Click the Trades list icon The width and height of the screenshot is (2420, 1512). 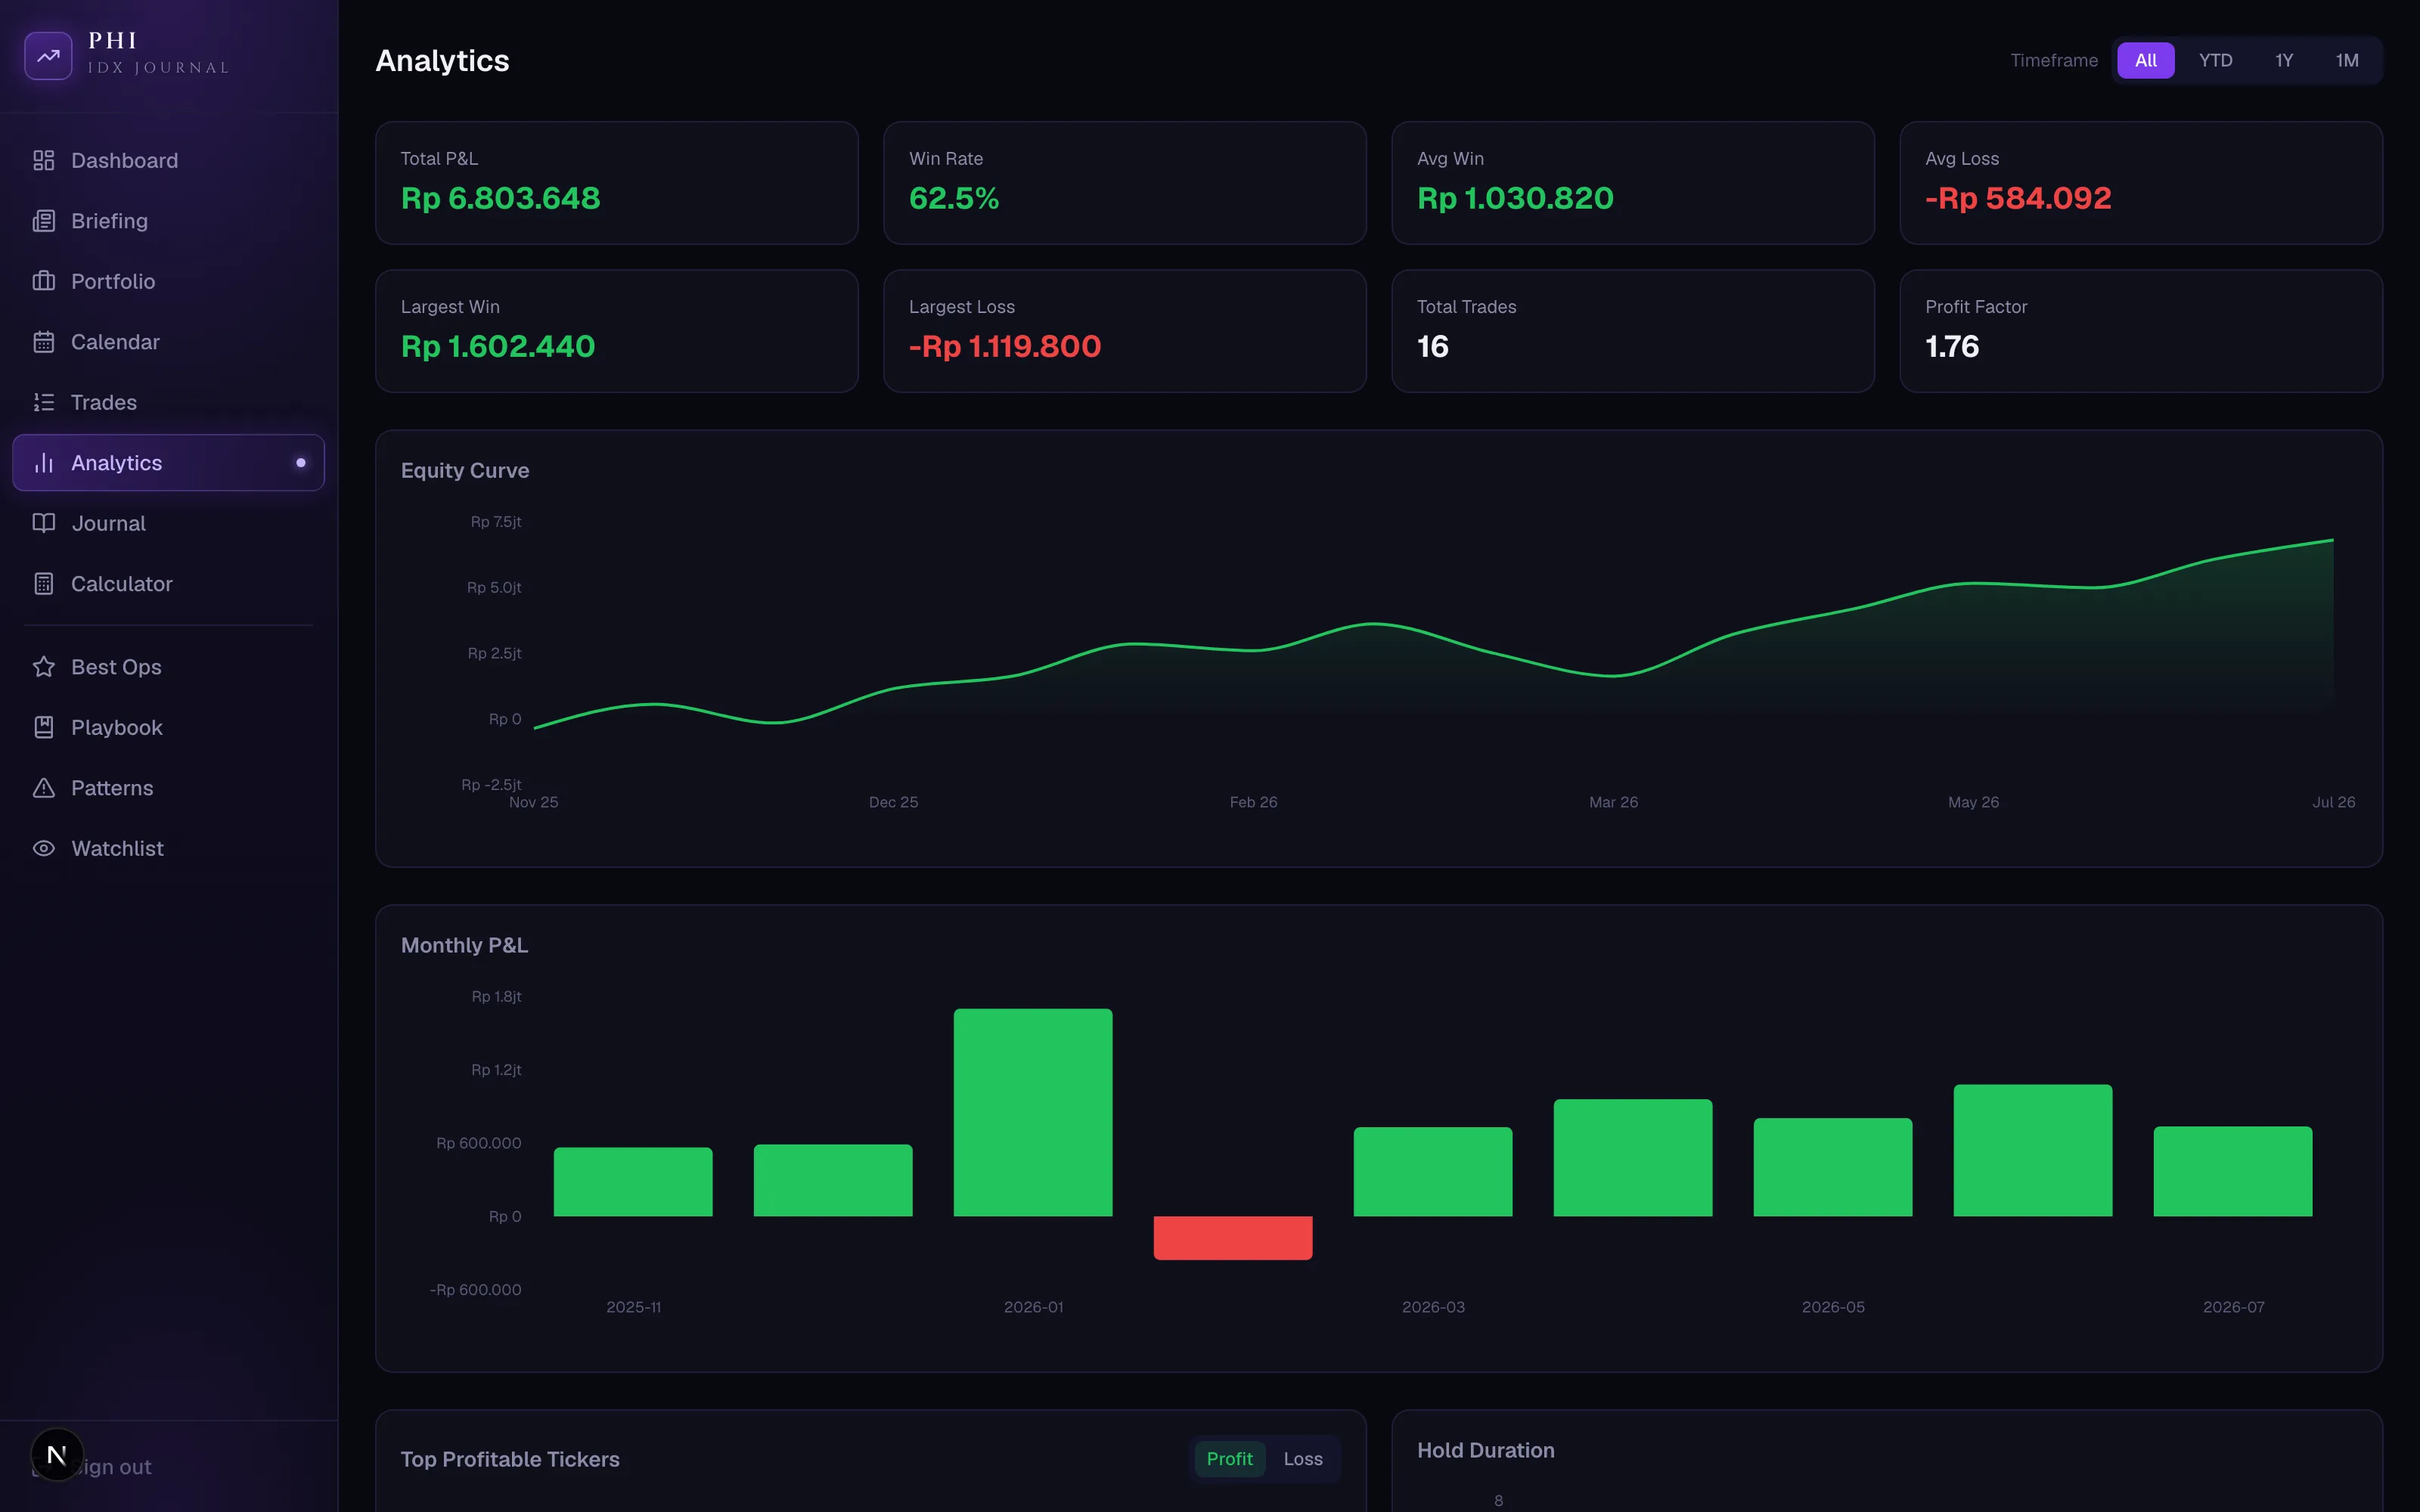point(43,402)
